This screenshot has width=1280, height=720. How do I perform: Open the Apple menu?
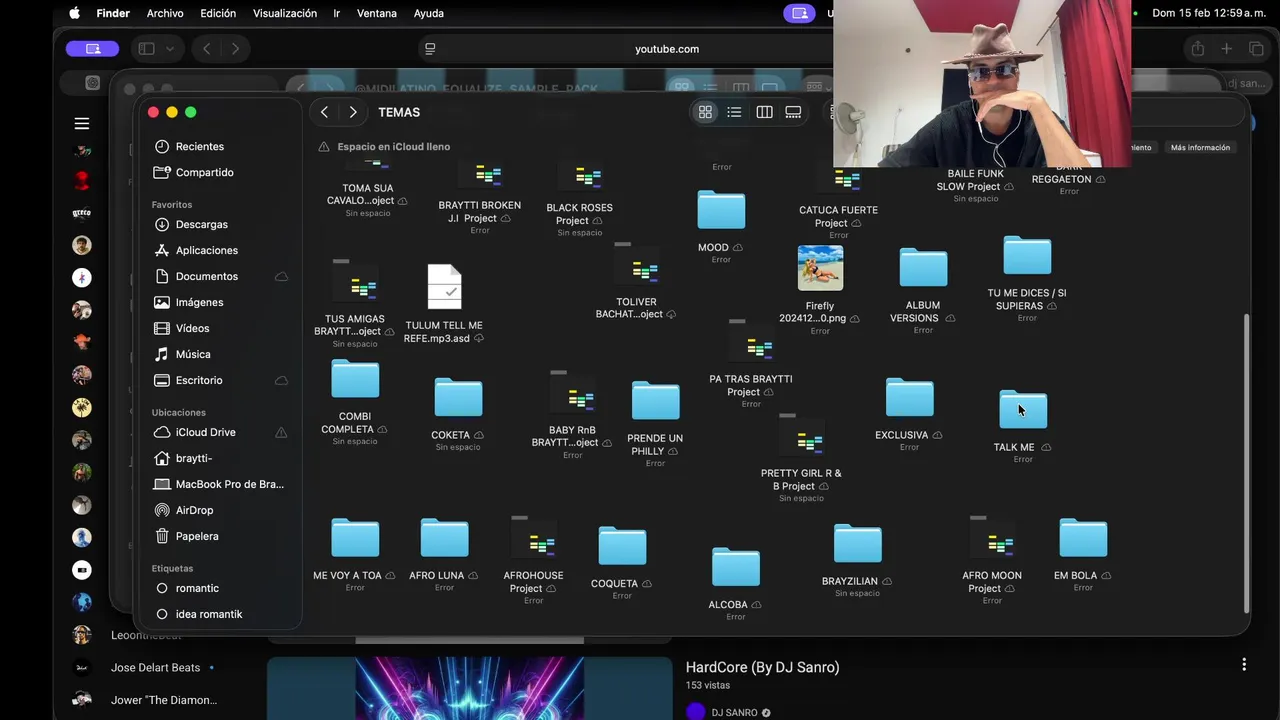point(74,13)
